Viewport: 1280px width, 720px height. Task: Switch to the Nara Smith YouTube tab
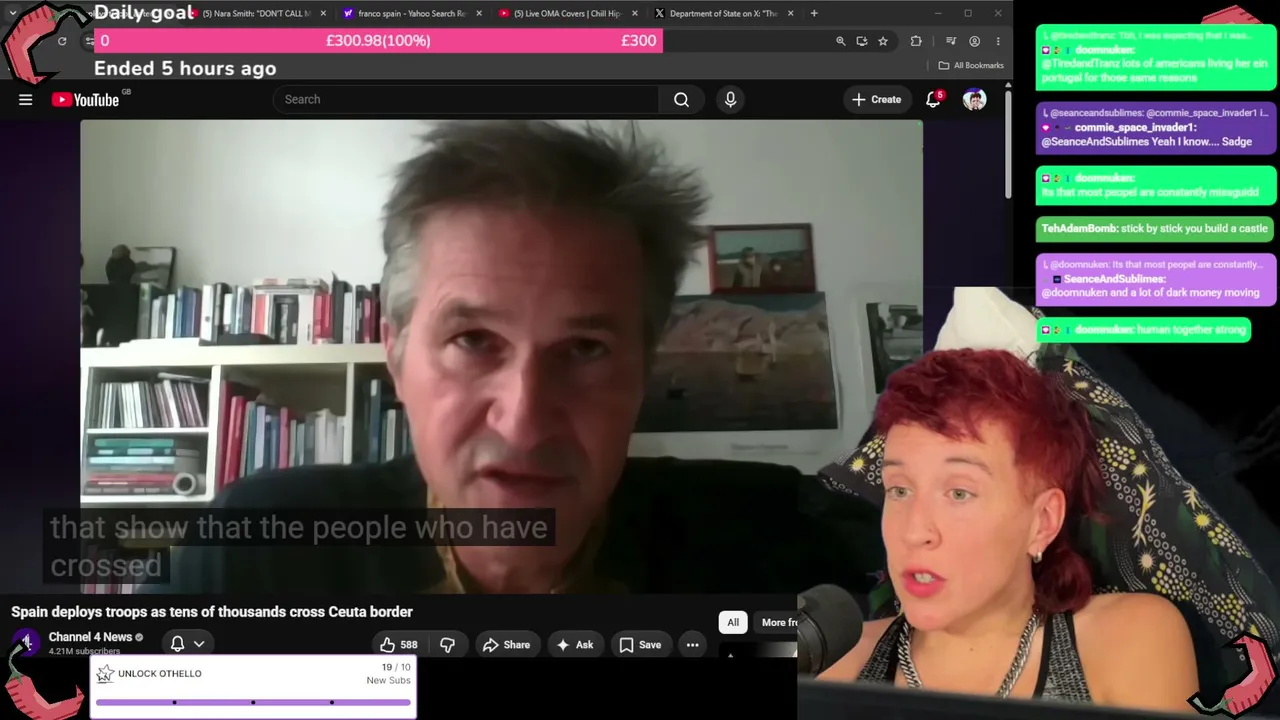(x=256, y=13)
